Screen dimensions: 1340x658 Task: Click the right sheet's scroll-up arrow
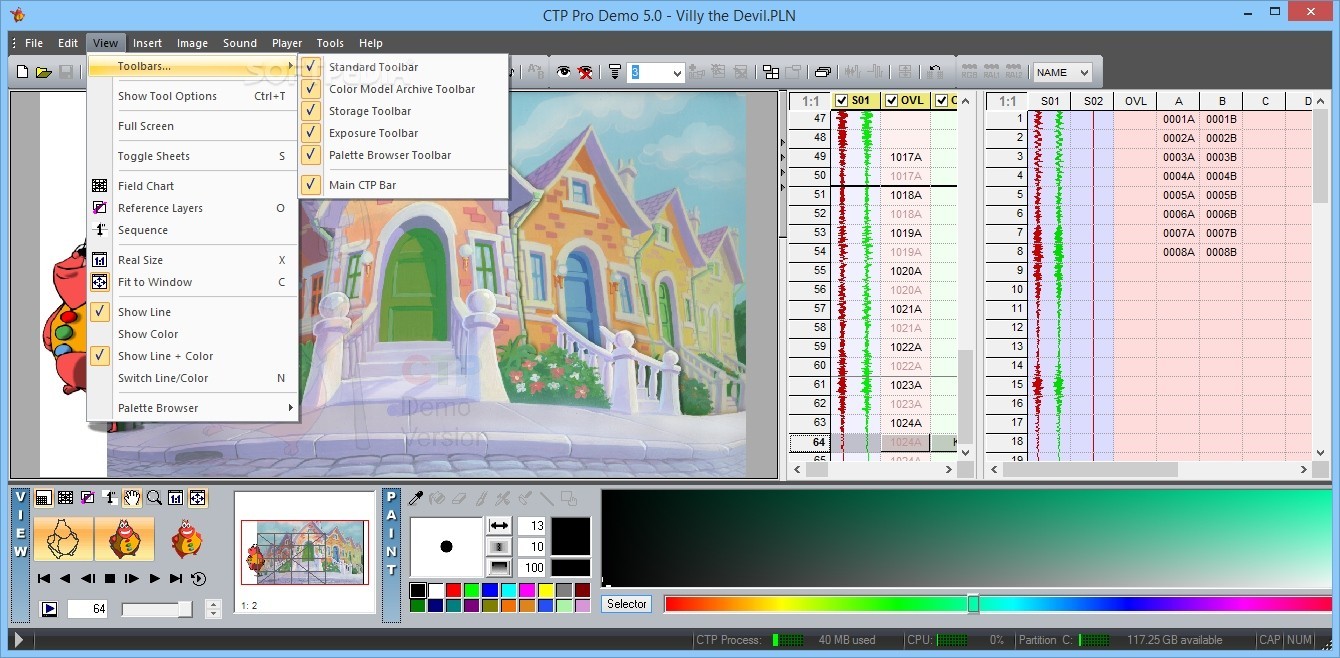pyautogui.click(x=1321, y=101)
